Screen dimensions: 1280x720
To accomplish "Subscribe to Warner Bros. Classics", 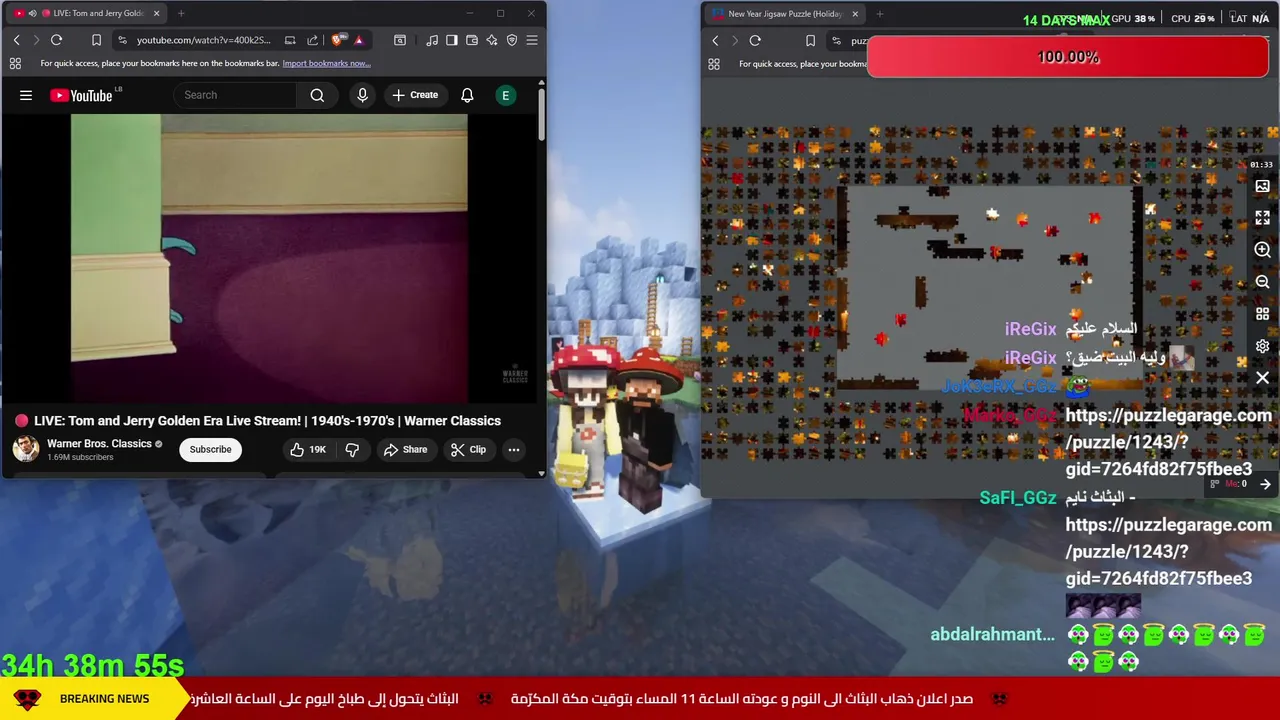I will coord(211,449).
